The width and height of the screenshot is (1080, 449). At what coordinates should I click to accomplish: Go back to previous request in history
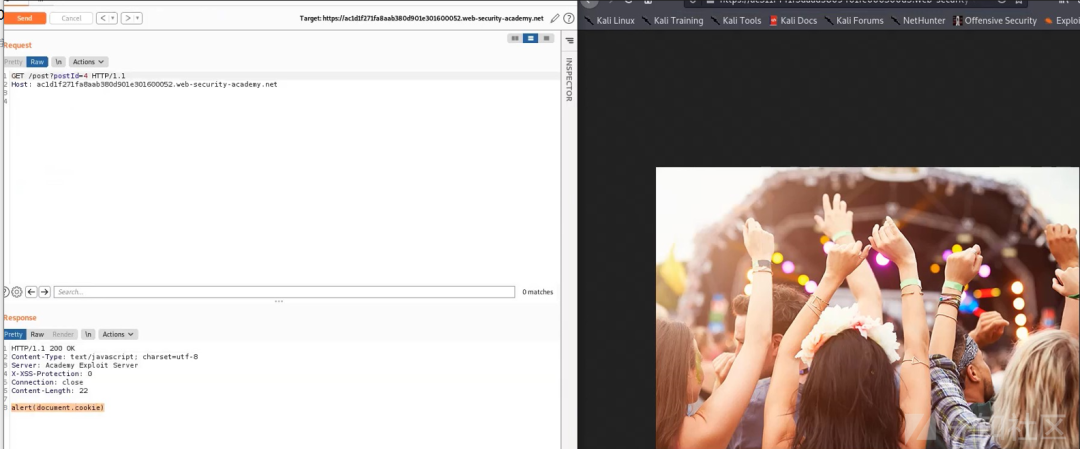coord(103,19)
